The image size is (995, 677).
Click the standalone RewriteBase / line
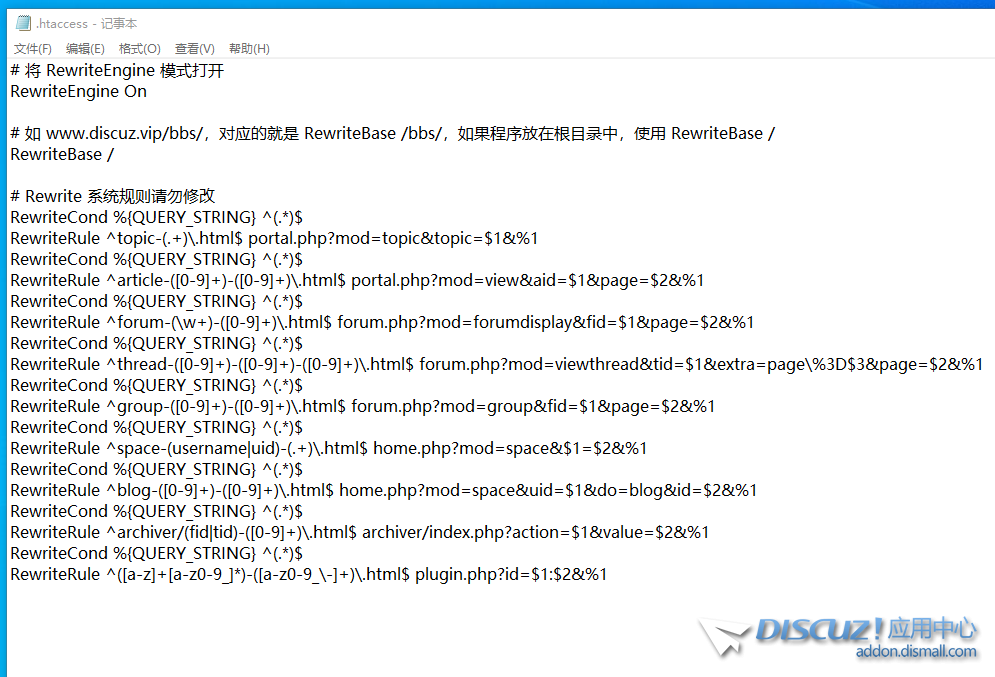(x=62, y=154)
